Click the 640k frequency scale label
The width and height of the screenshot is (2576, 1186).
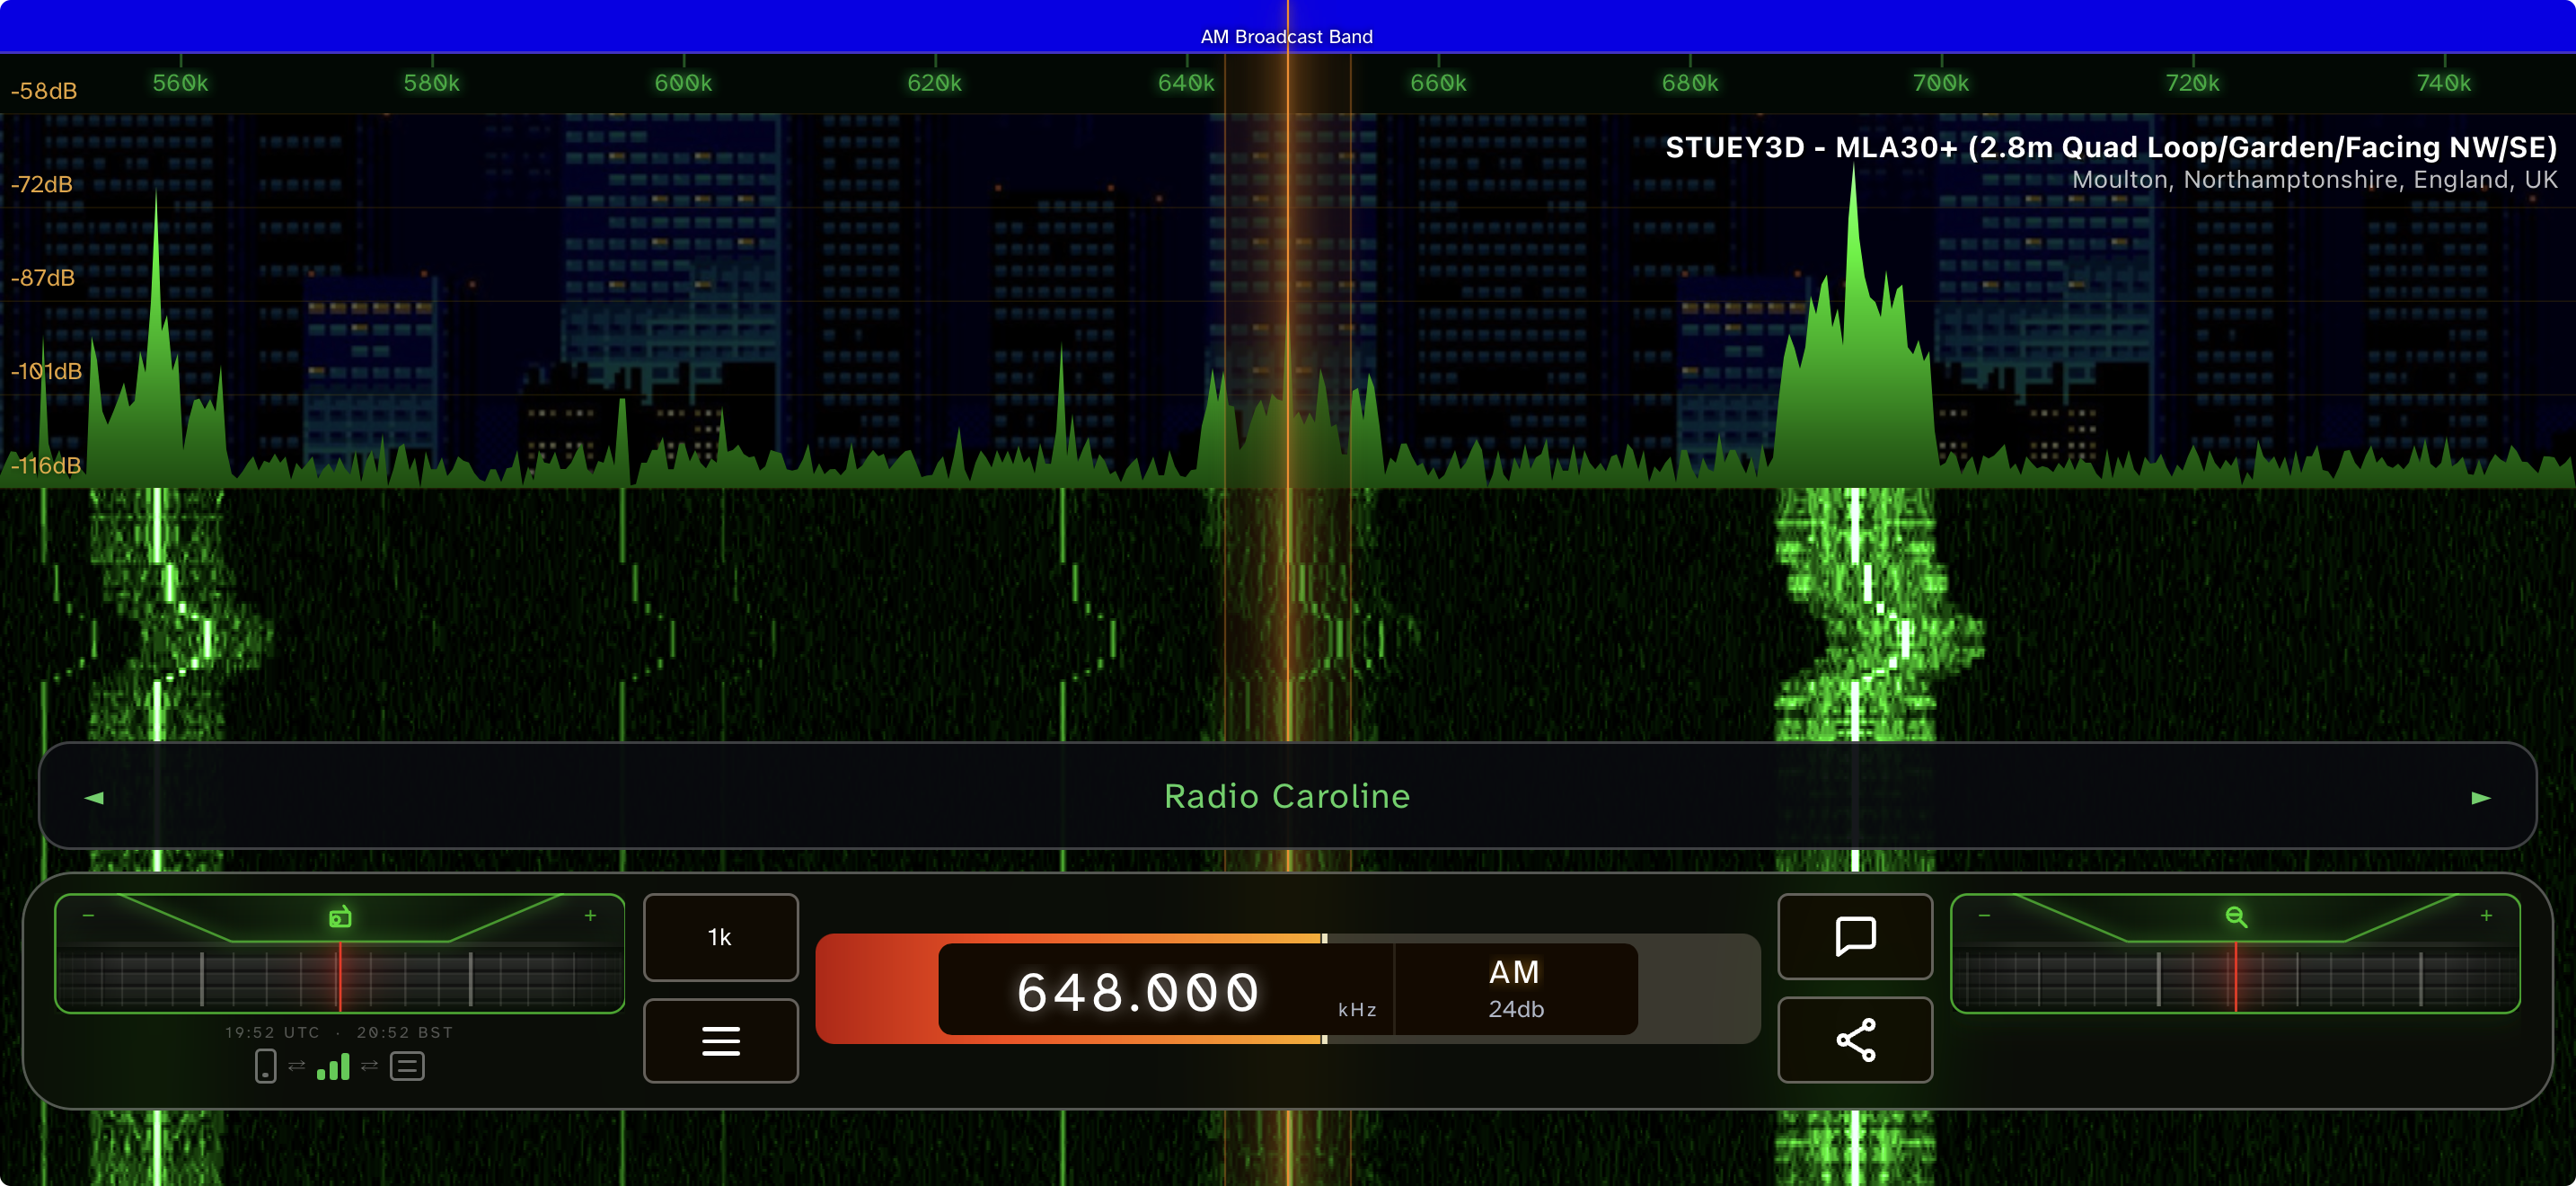pos(1186,83)
